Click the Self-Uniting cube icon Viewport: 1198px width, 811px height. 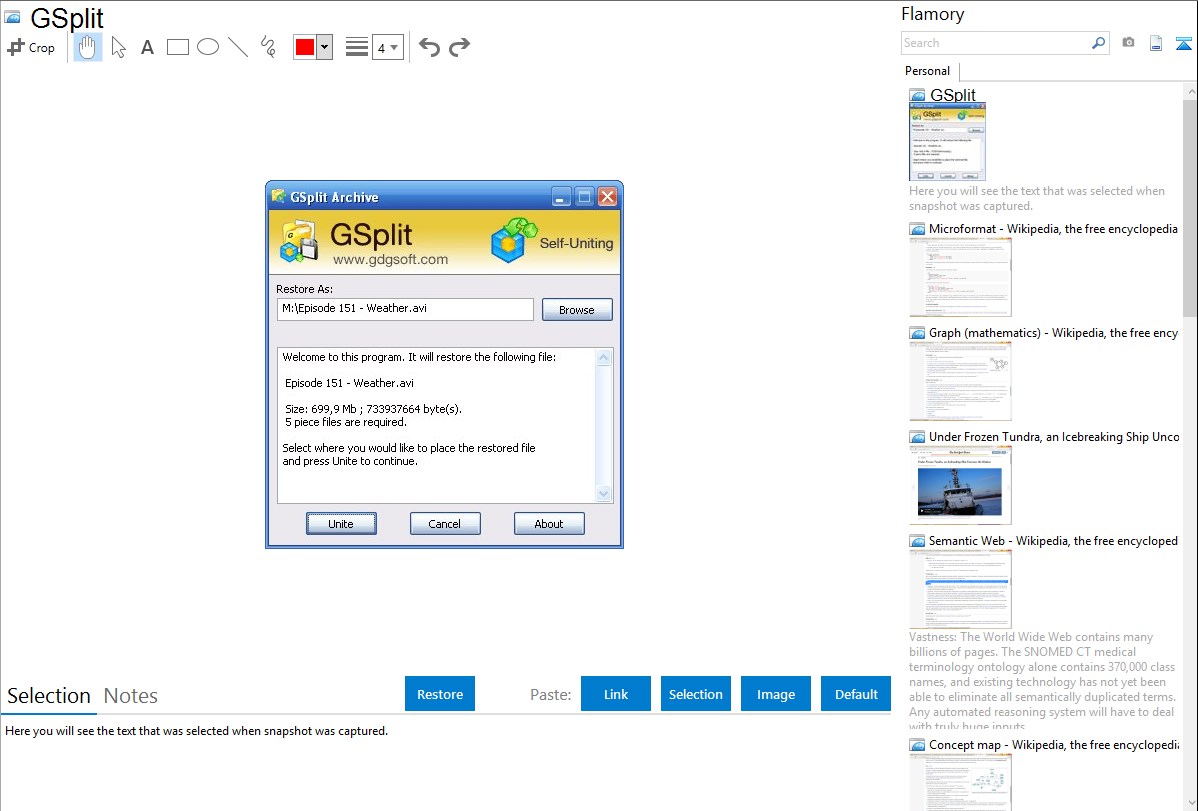tap(513, 239)
